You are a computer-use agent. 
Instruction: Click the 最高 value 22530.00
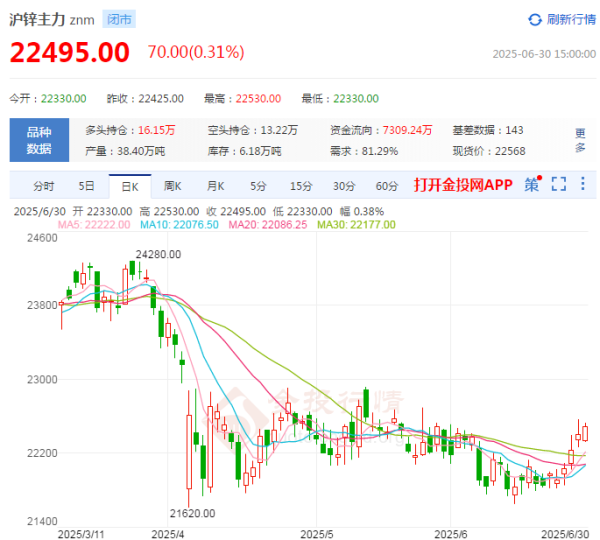coord(258,99)
